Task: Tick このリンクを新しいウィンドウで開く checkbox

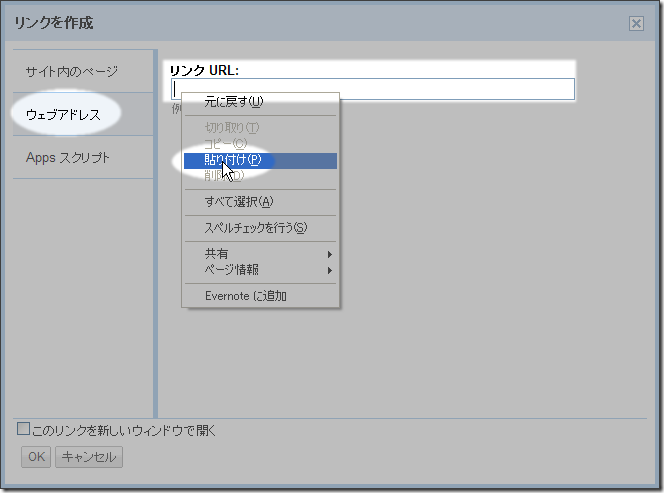Action: click(x=23, y=429)
